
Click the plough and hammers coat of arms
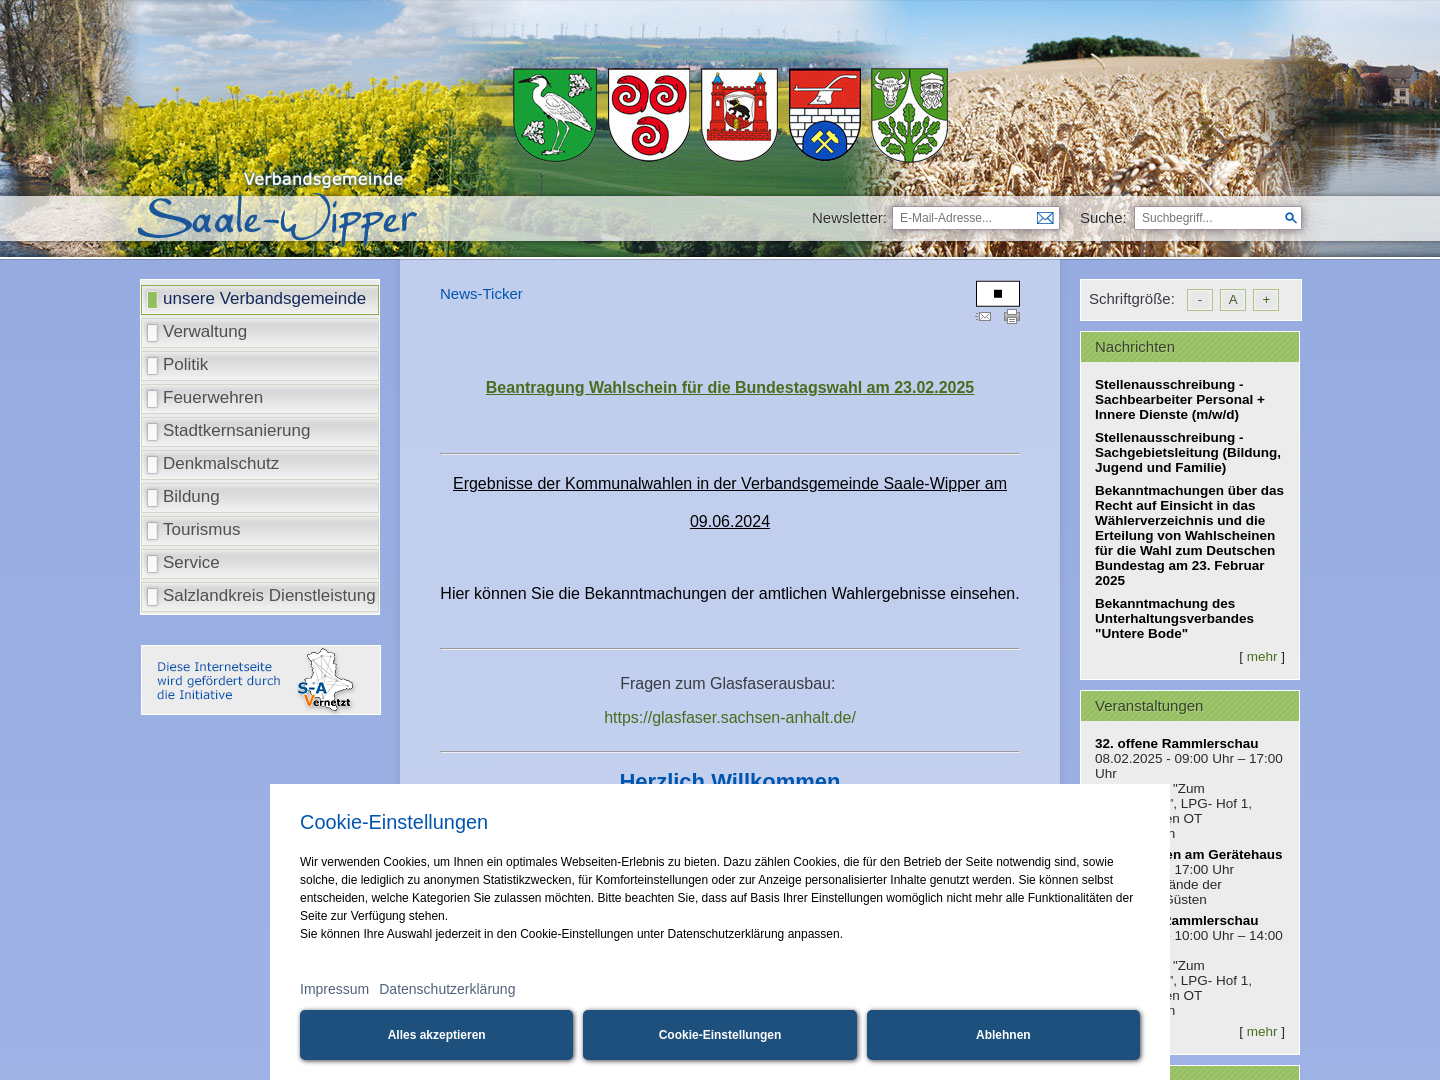pos(825,115)
